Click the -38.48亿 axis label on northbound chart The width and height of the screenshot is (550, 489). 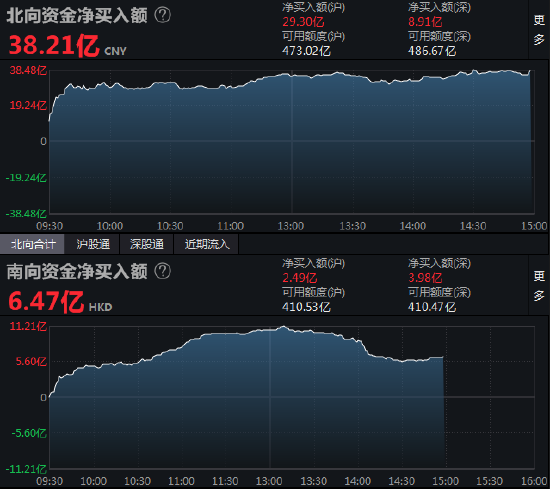tap(26, 213)
